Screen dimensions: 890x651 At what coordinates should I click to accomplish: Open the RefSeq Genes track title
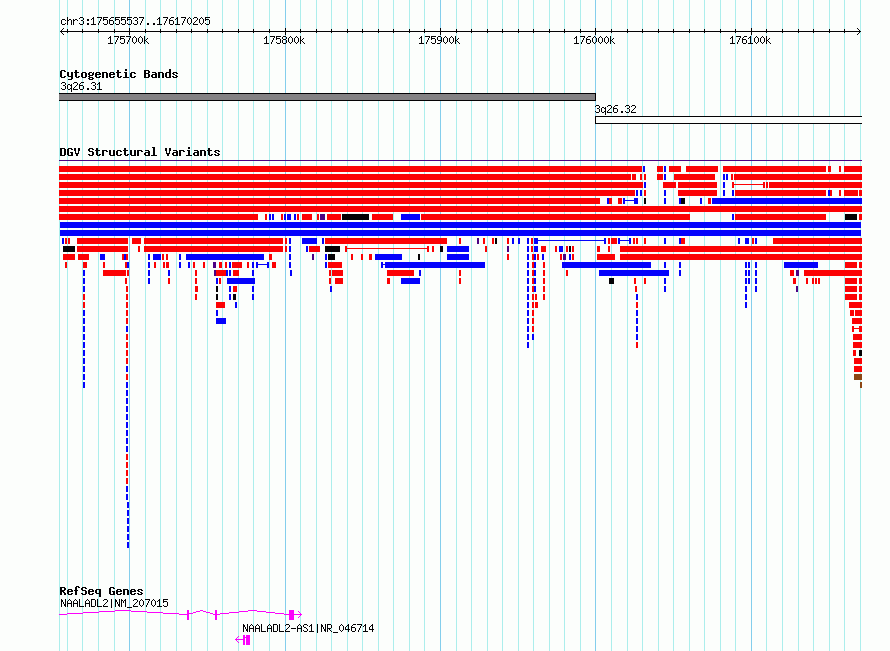[x=101, y=591]
